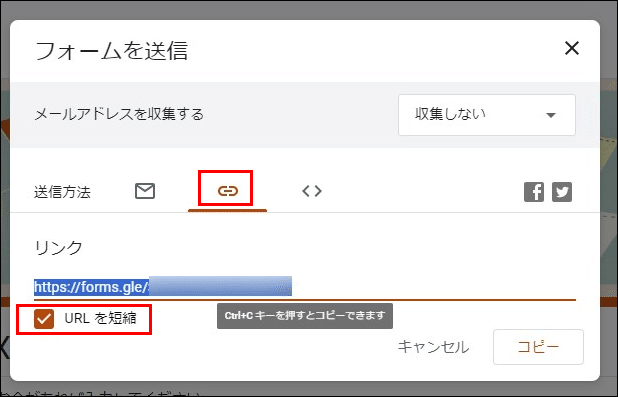Click the メールアドレスを収集する label
Screen dimensions: 618x397
click(x=119, y=114)
